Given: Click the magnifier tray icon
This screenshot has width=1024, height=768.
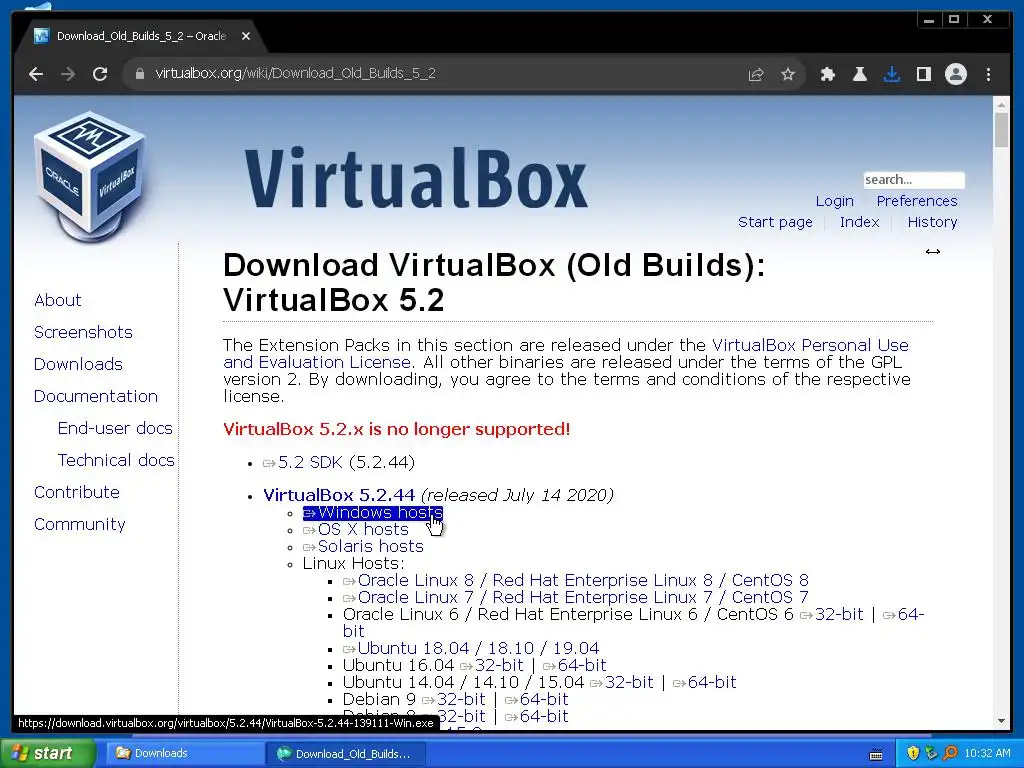Looking at the screenshot, I should pyautogui.click(x=950, y=753).
